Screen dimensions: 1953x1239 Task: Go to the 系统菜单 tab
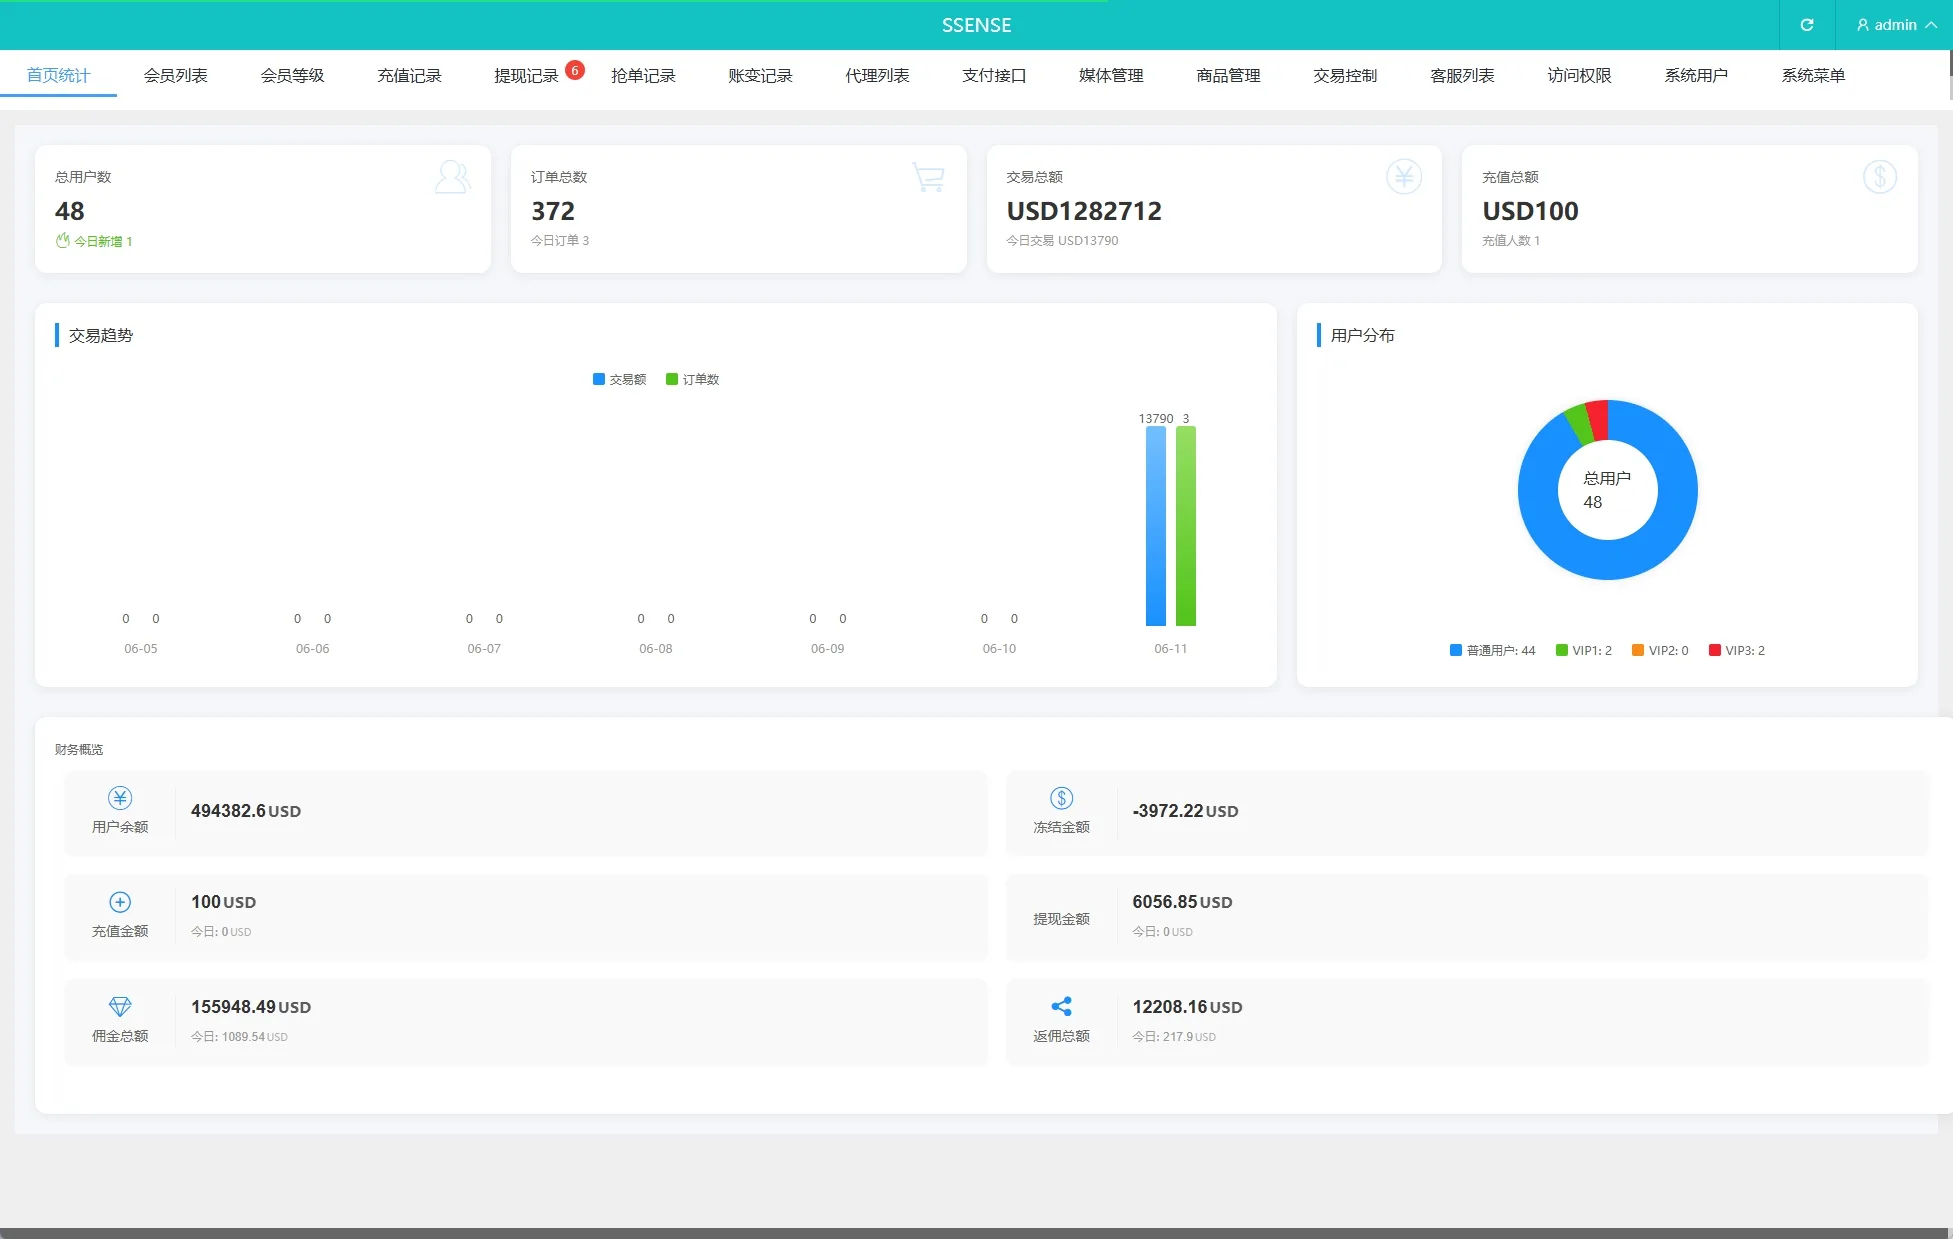[x=1812, y=76]
